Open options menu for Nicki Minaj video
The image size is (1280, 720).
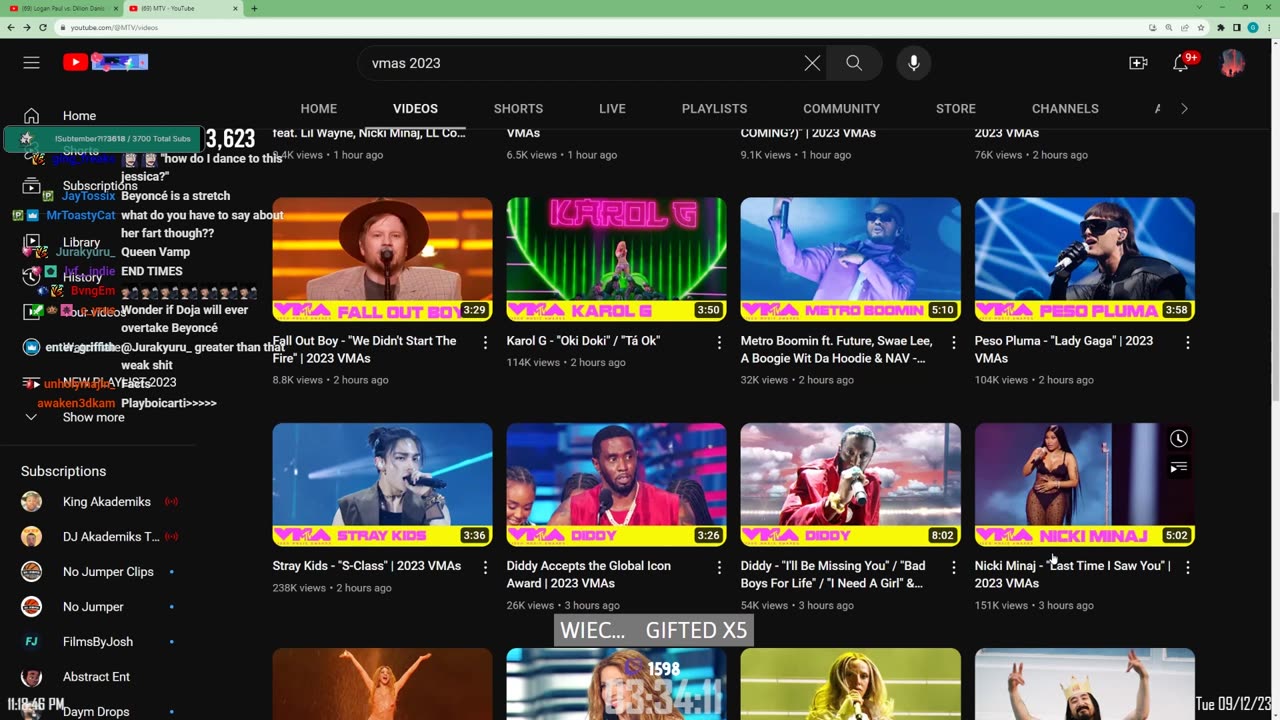pos(1187,568)
